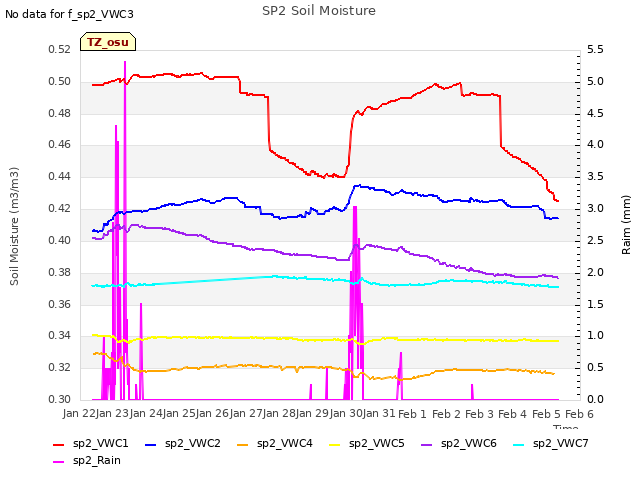Click the Feb 3 x-axis tick label

(x=479, y=414)
